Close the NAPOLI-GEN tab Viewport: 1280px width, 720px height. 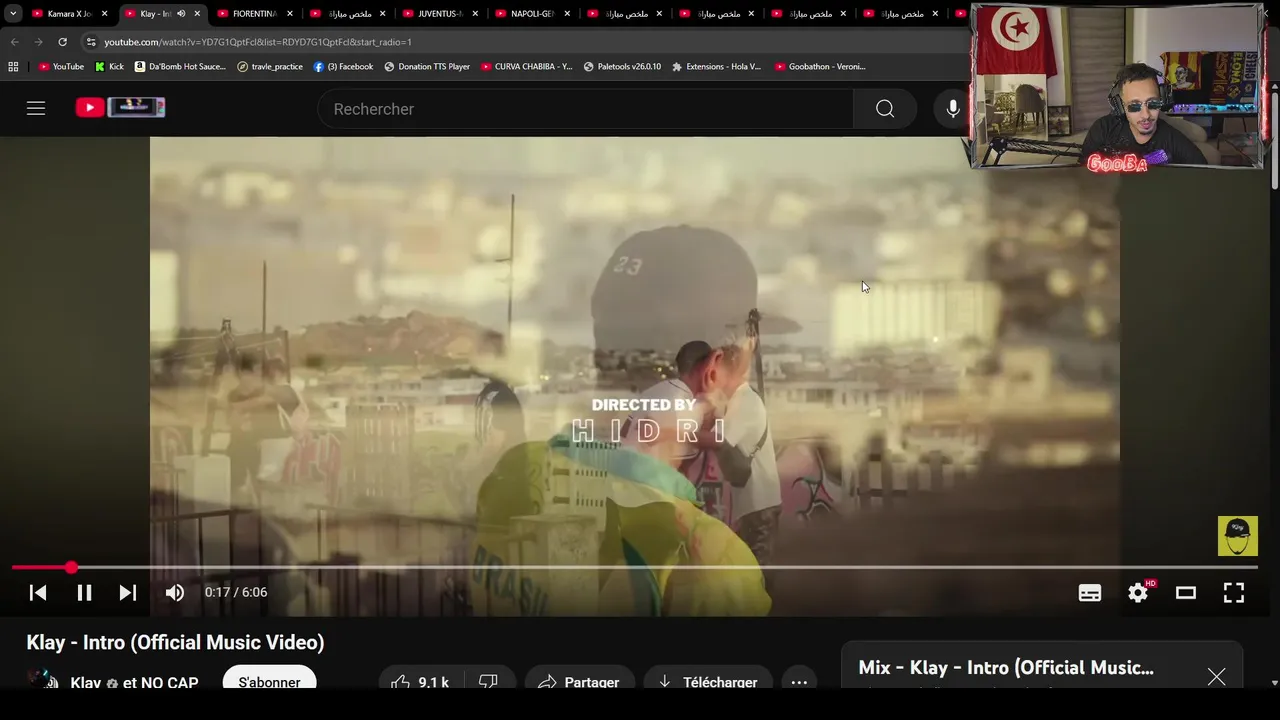pyautogui.click(x=567, y=14)
